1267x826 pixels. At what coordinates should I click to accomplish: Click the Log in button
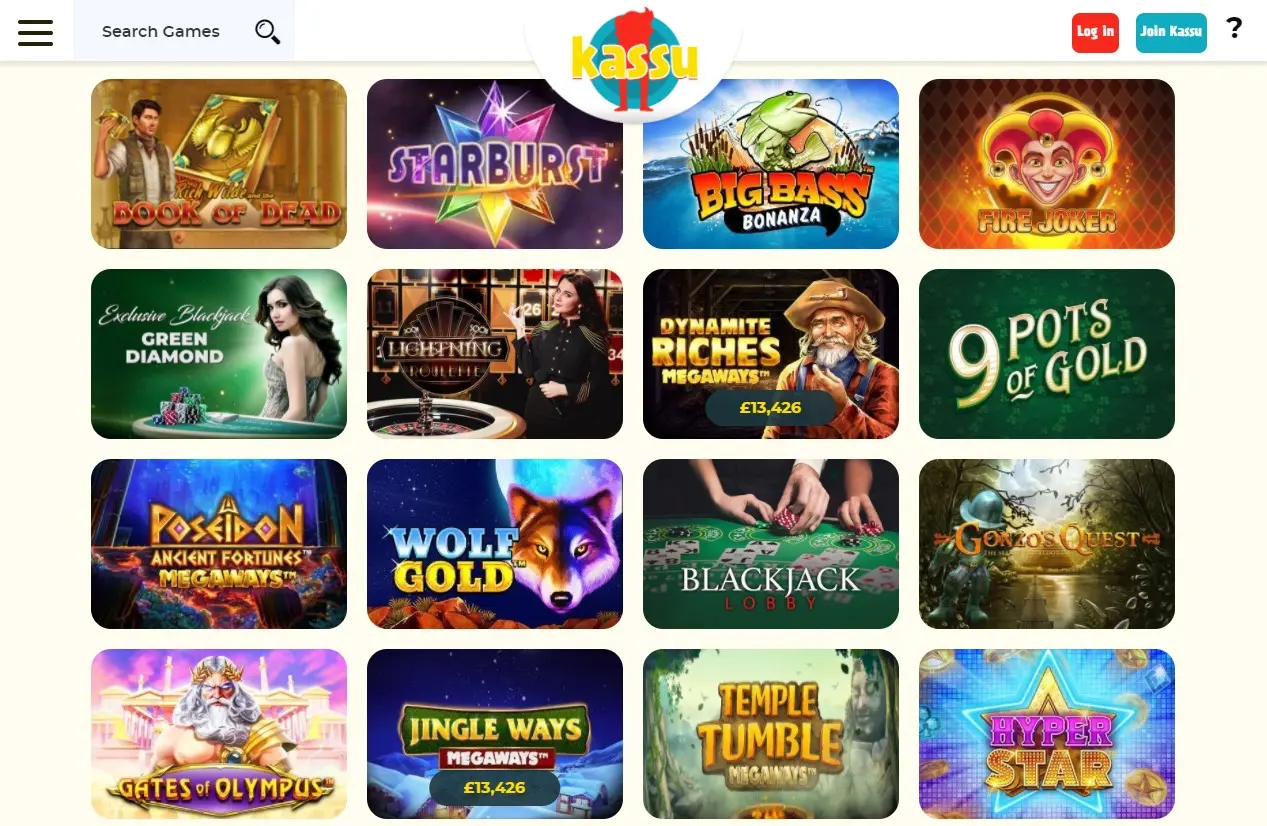1095,32
